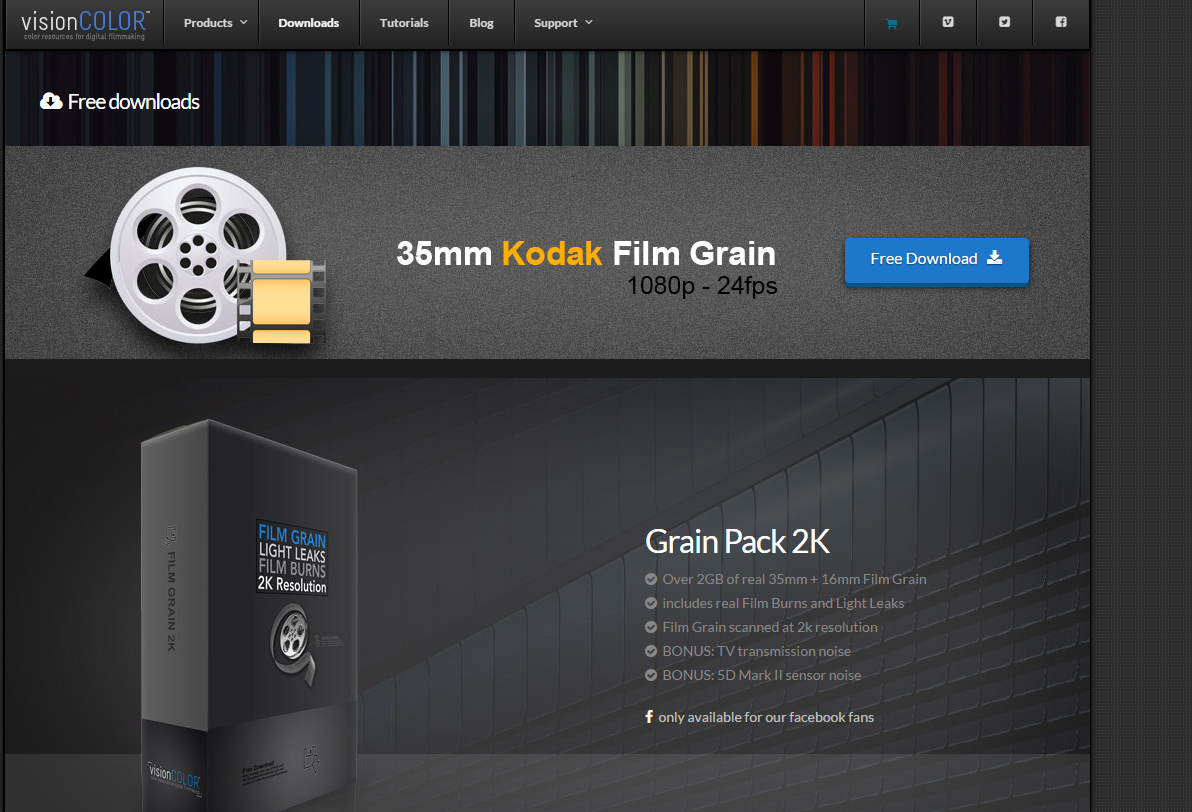Viewport: 1192px width, 812px height.
Task: Click the checkmark icon next to TV transmission noise
Action: [x=651, y=651]
